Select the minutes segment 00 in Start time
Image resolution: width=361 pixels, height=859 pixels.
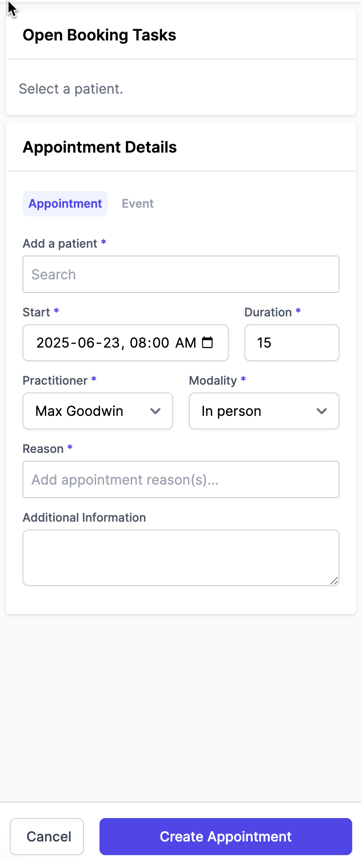pyautogui.click(x=162, y=343)
